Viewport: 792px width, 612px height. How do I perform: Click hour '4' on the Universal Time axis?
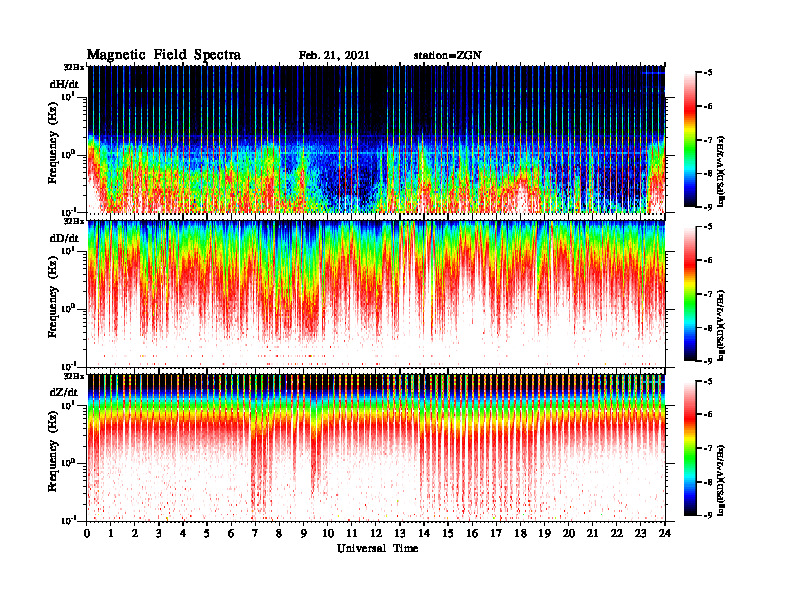[183, 534]
